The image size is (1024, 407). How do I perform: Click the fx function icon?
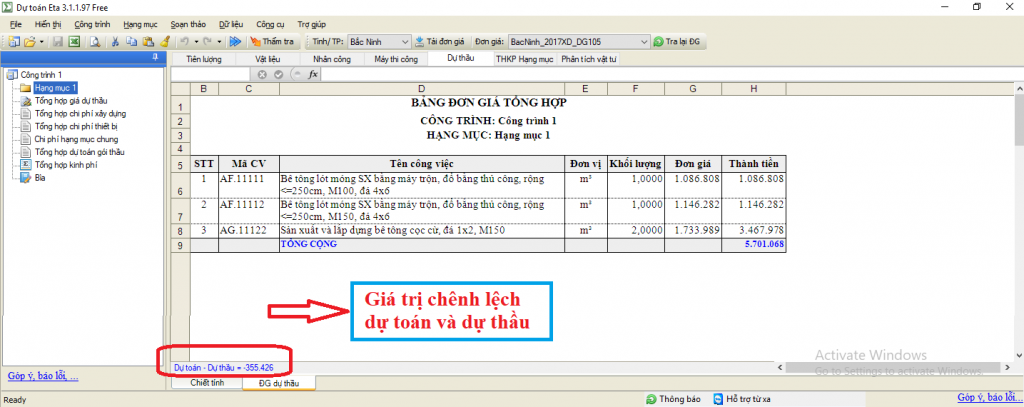click(312, 74)
